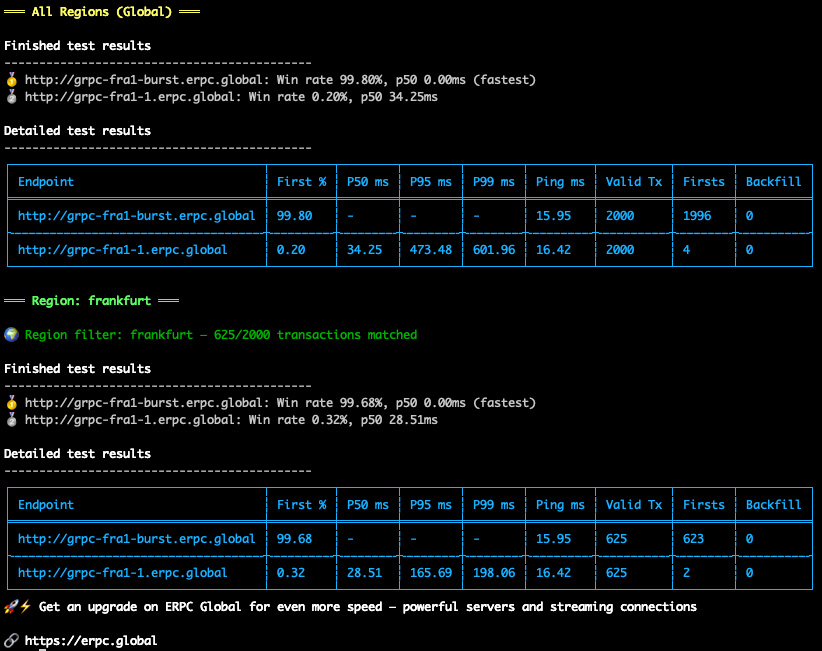Click Endpoint header in Global table
Screen dimensions: 822x651
coord(46,182)
